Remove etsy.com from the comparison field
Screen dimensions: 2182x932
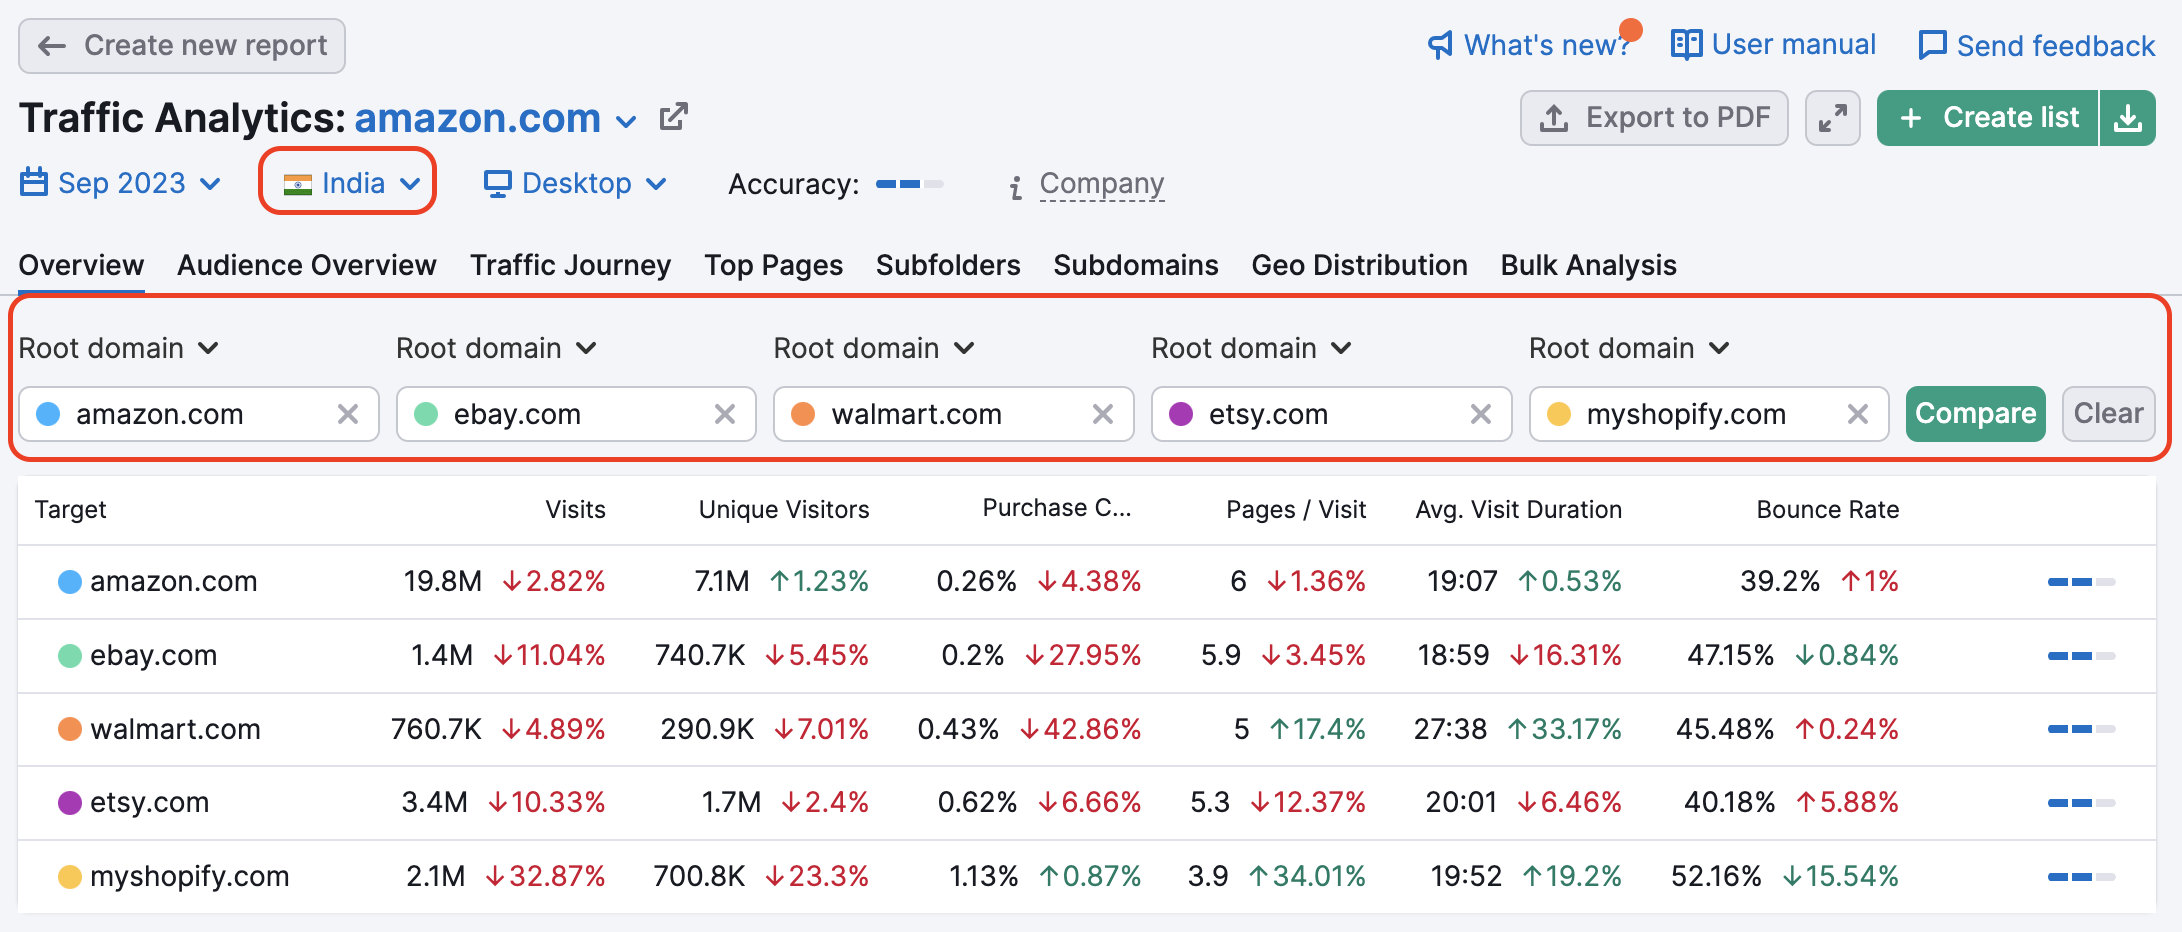pos(1480,414)
